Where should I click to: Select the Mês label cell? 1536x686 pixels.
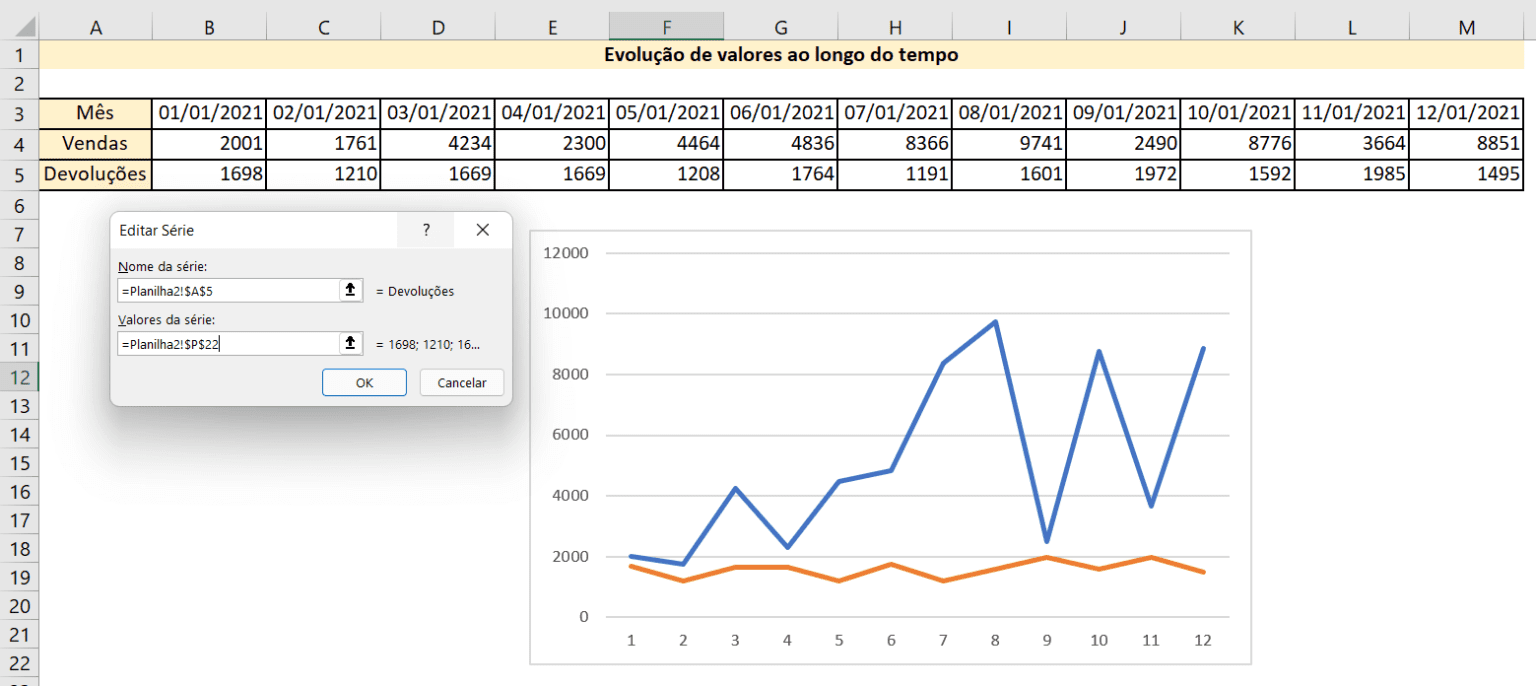(96, 113)
